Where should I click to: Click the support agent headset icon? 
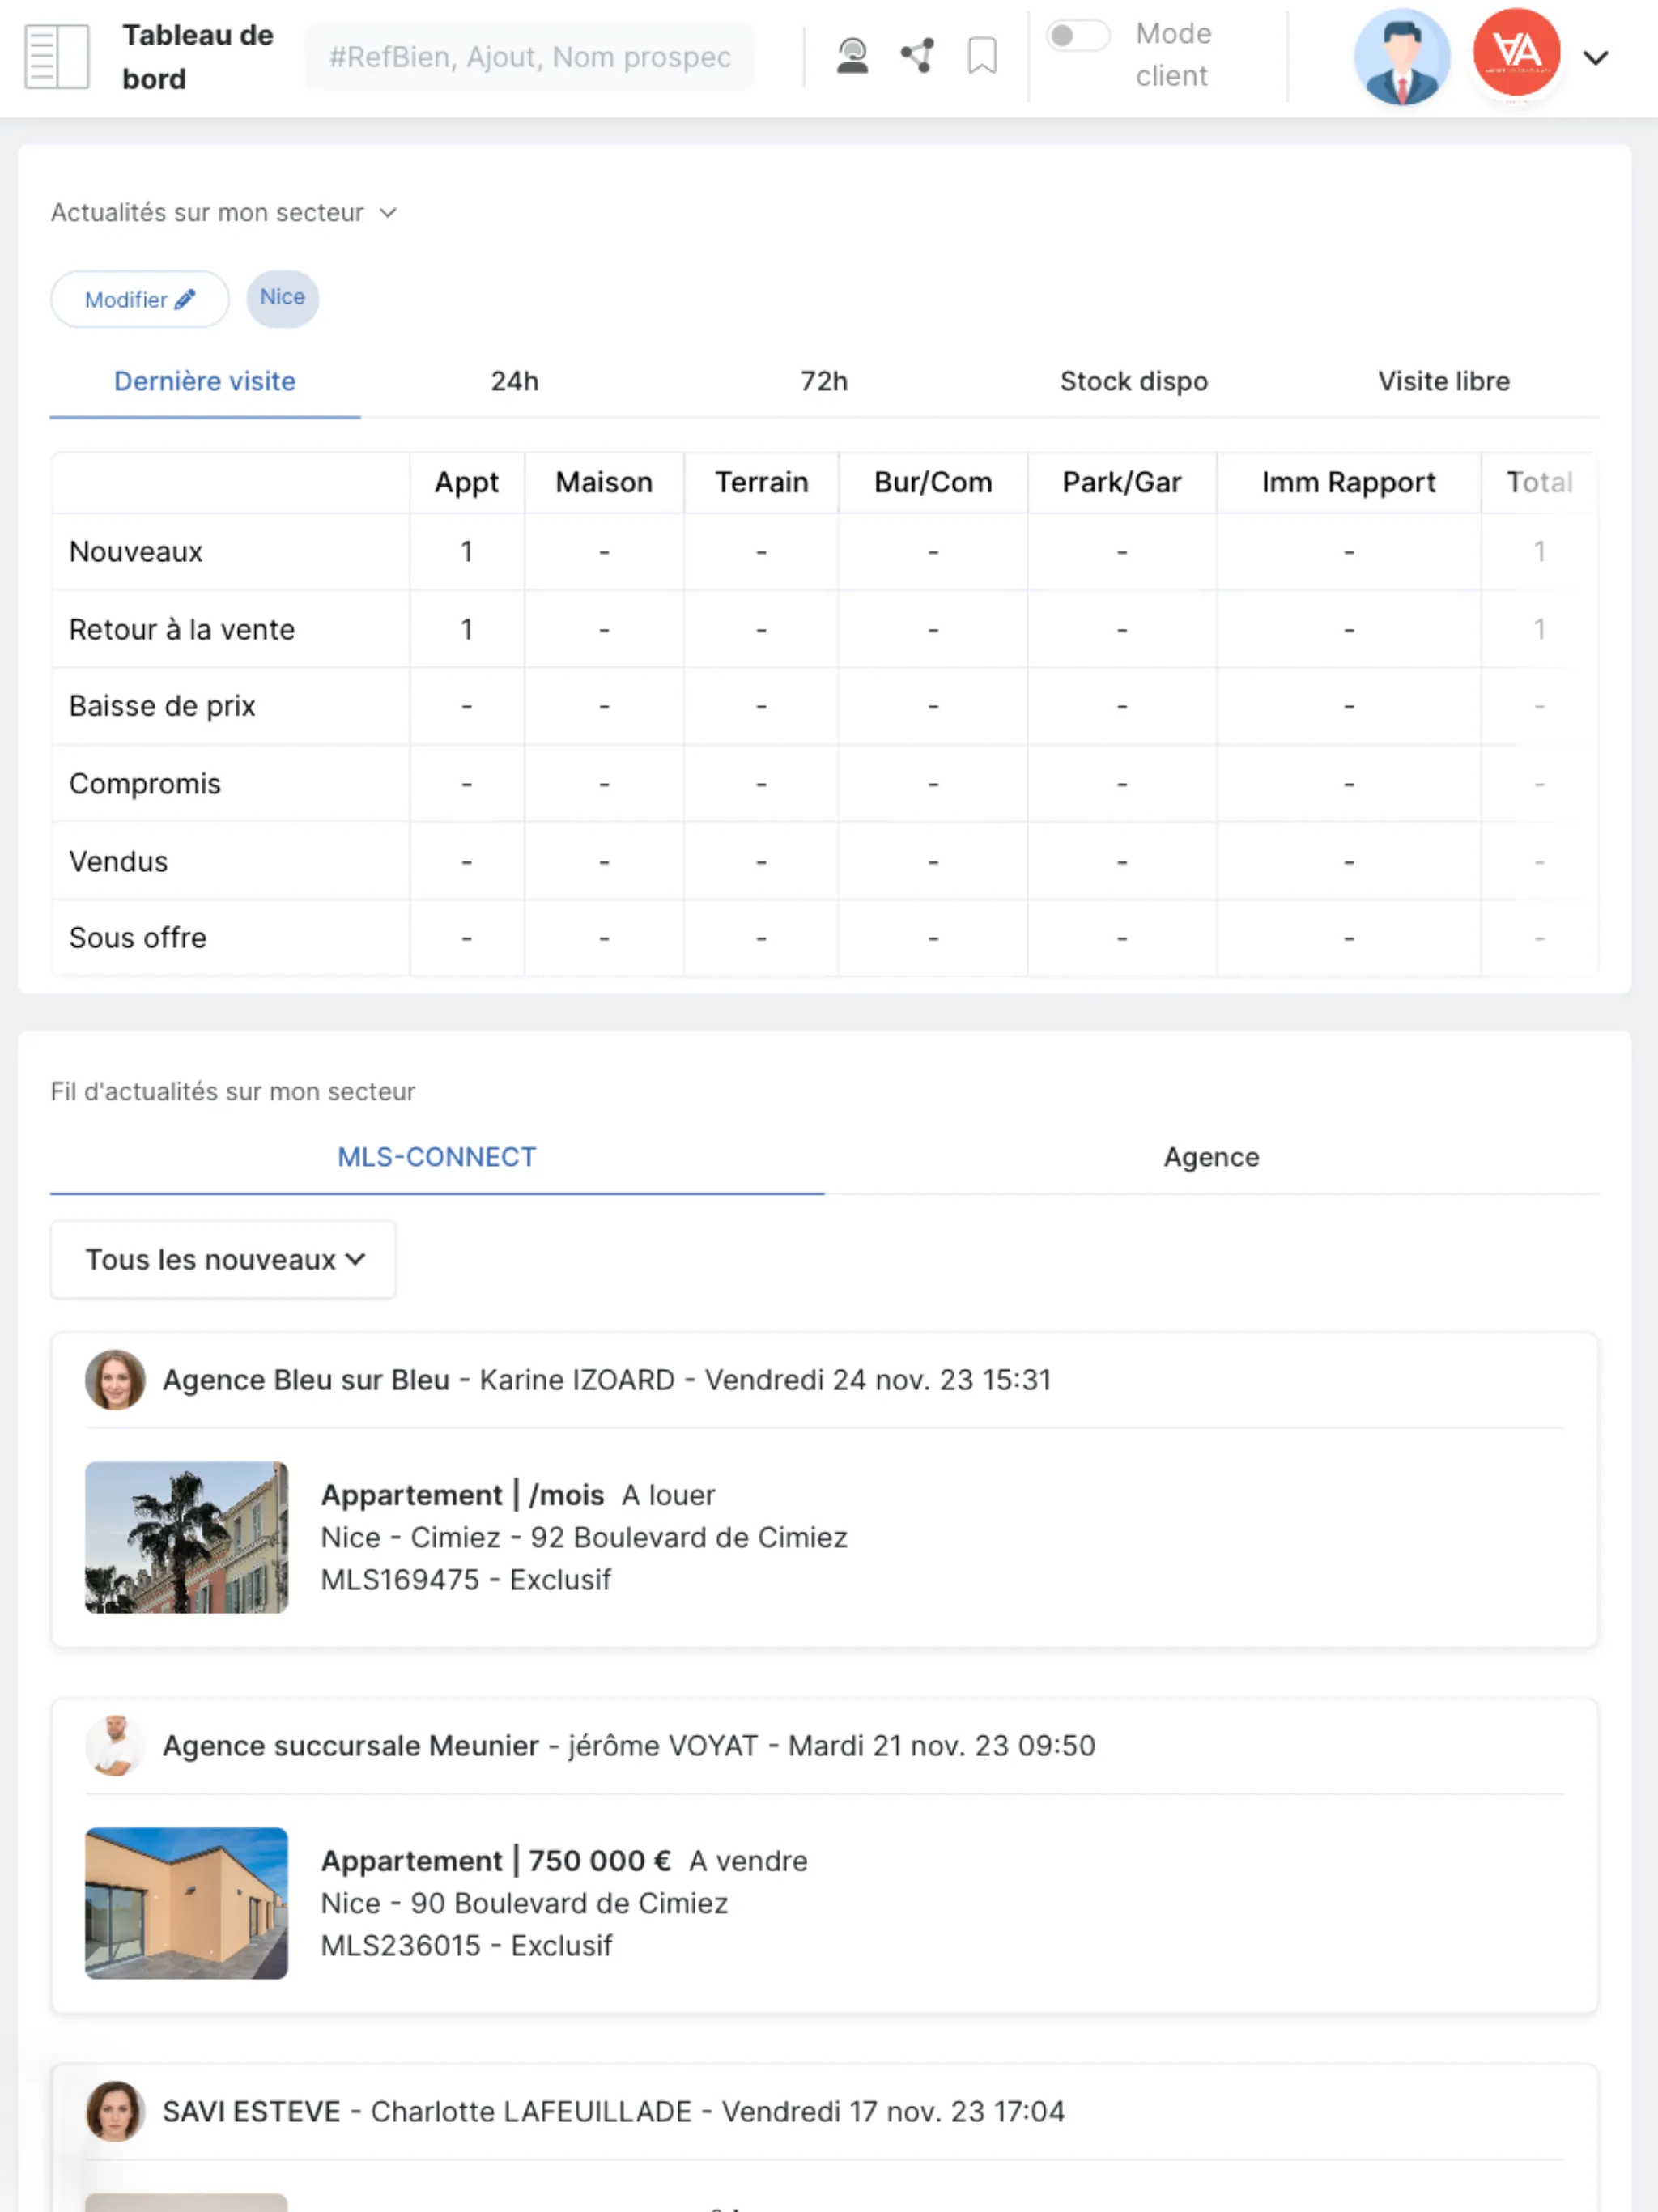point(852,56)
